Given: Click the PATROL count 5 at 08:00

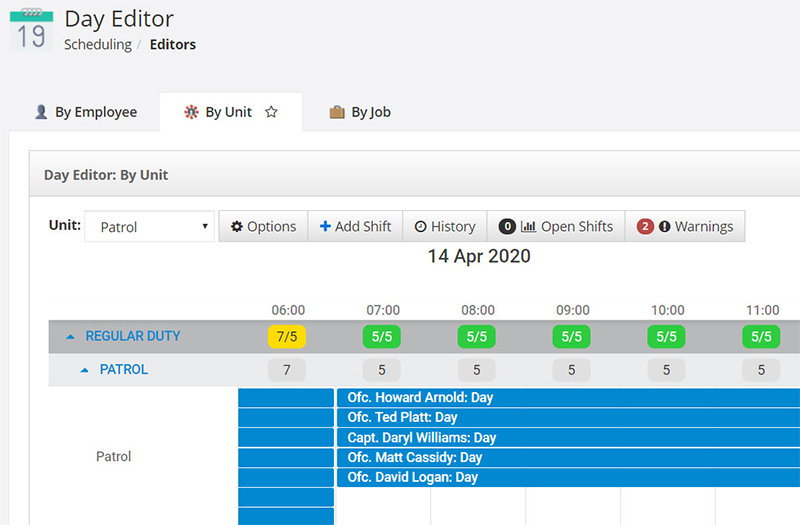Looking at the screenshot, I should [x=477, y=370].
